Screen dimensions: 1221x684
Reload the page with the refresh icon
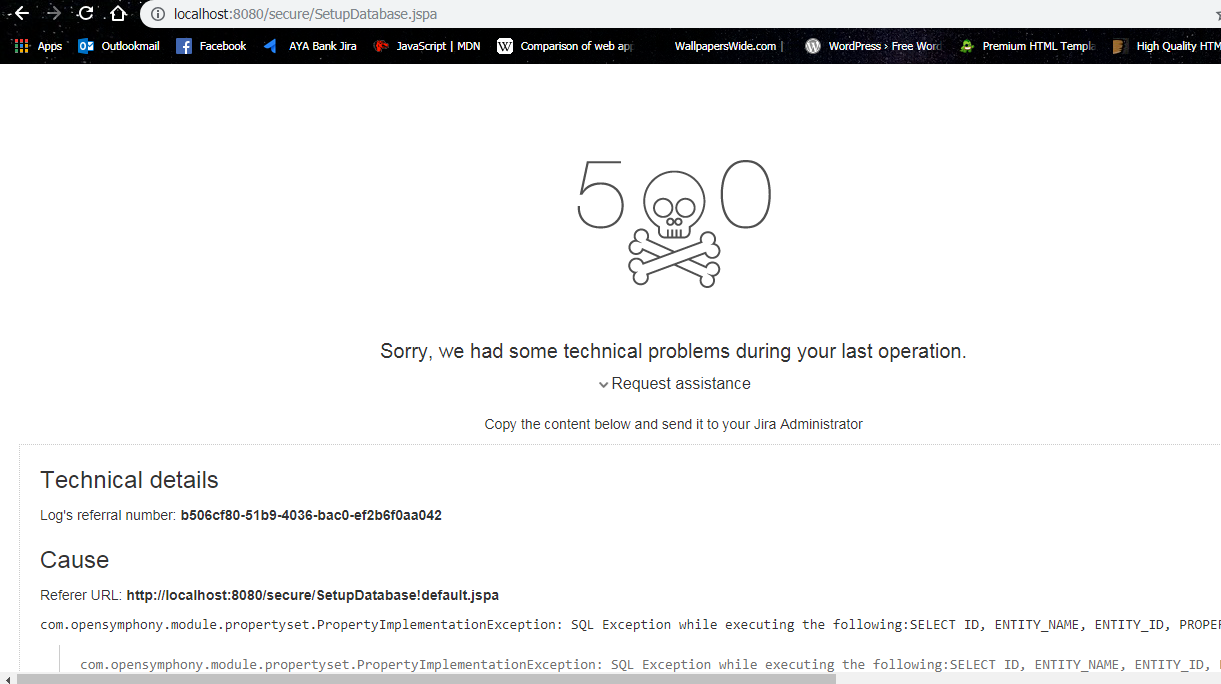click(86, 14)
